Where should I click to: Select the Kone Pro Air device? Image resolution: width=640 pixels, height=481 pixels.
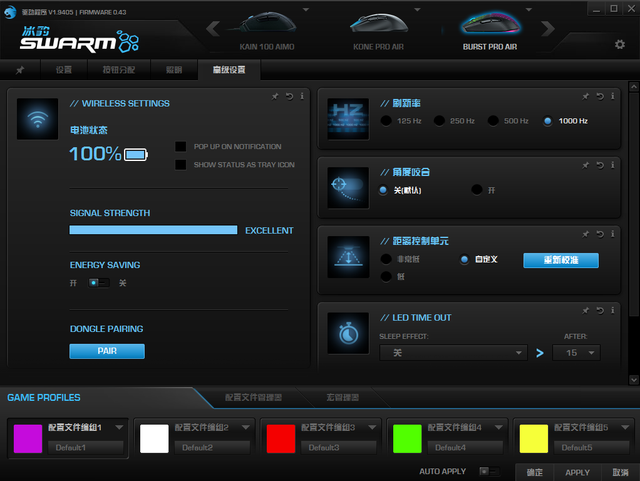coord(379,31)
